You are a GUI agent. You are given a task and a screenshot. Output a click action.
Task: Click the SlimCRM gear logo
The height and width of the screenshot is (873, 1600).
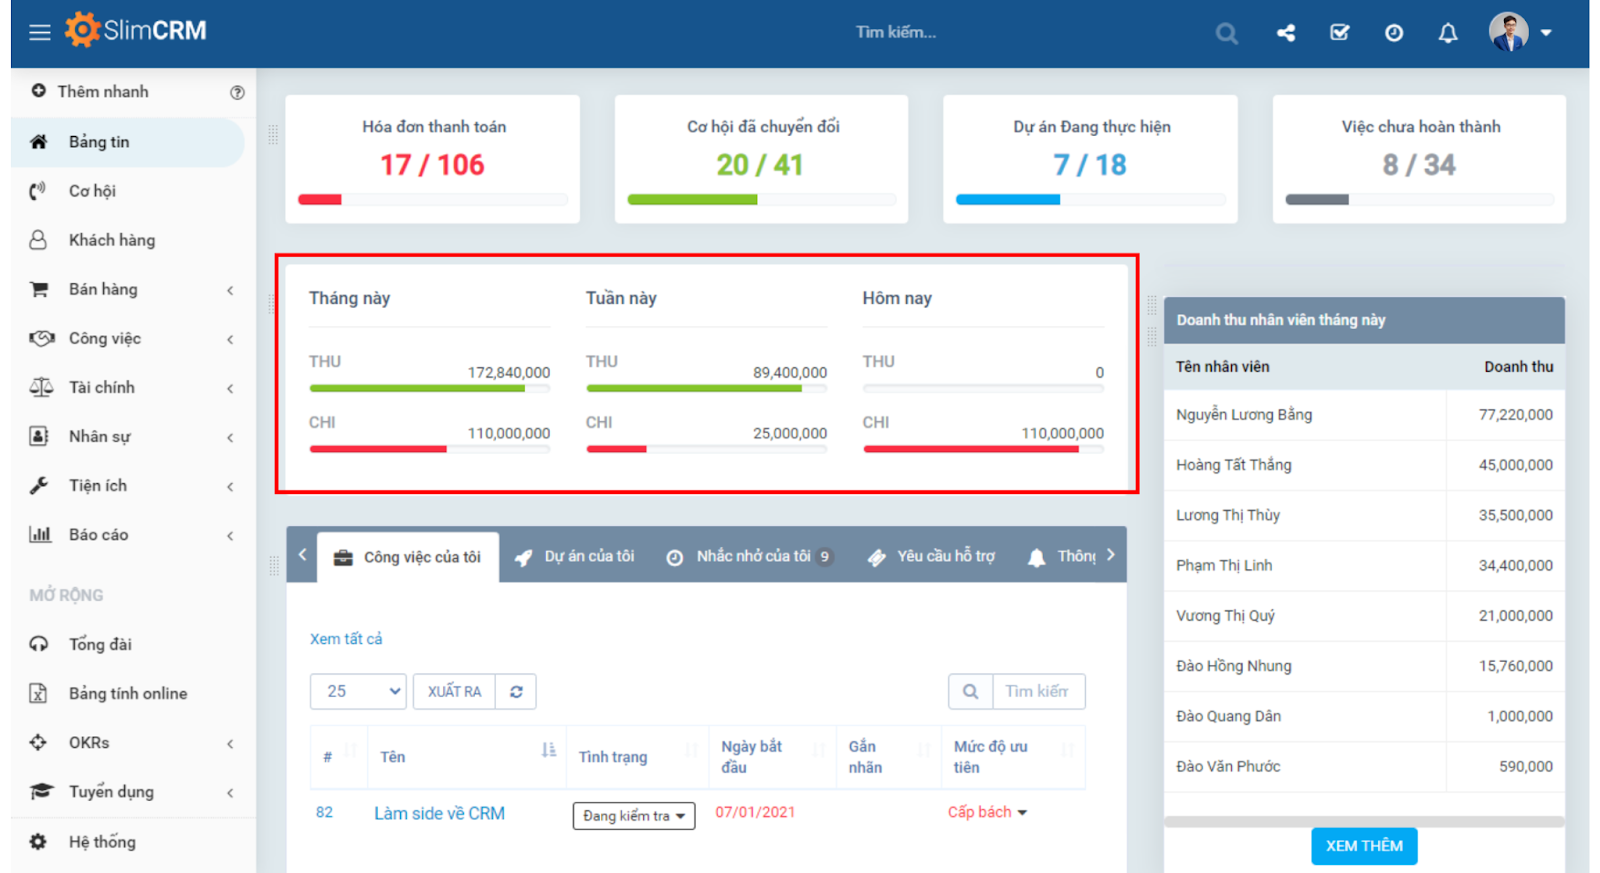82,30
